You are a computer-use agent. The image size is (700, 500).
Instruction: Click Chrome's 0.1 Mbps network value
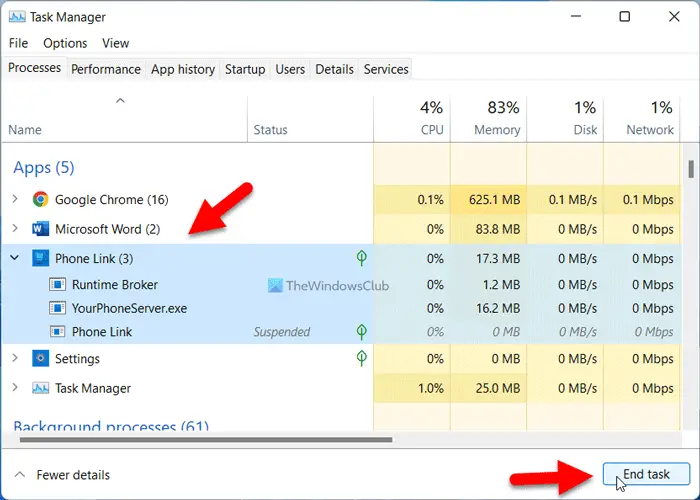coord(648,199)
